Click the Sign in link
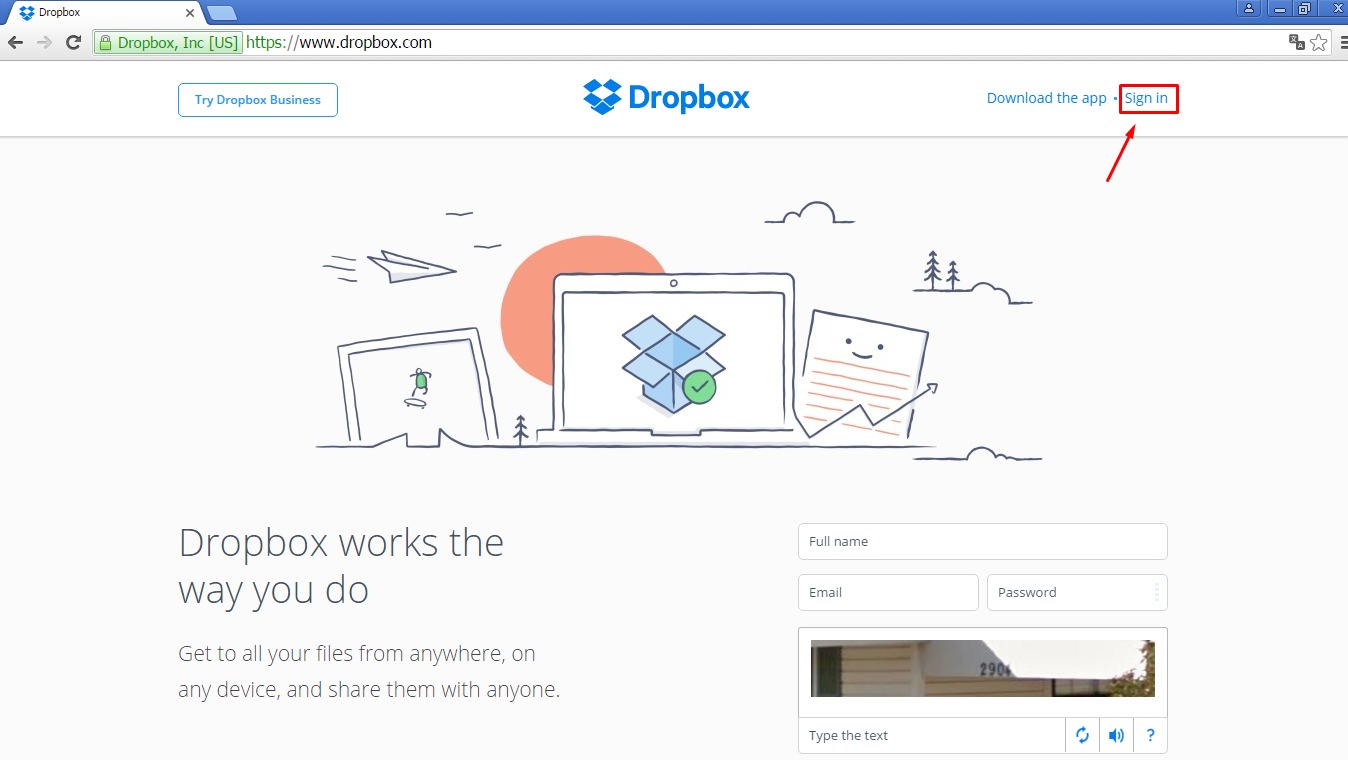The width and height of the screenshot is (1348, 760). click(1146, 98)
